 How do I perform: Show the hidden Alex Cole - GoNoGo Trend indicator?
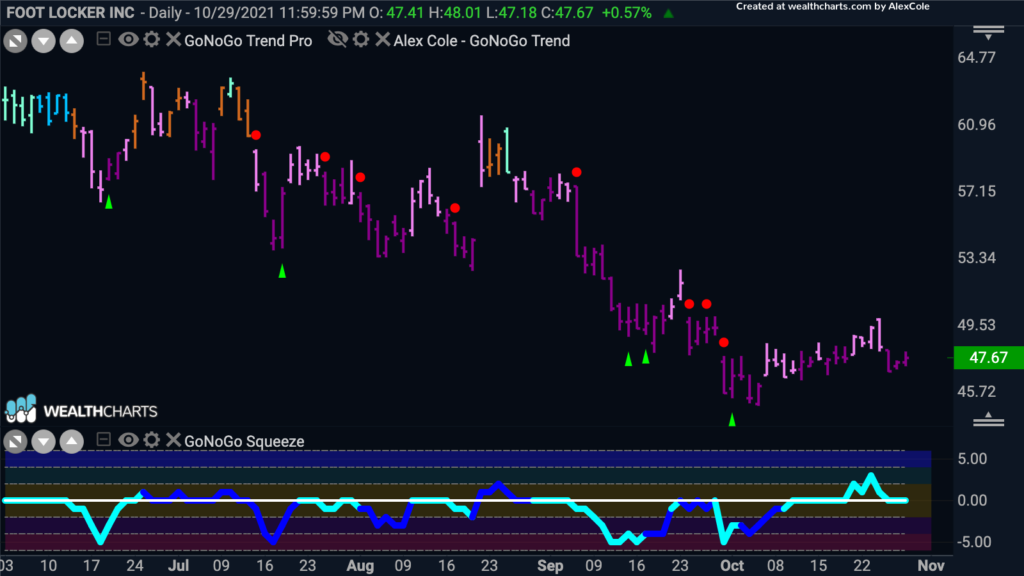coord(337,40)
